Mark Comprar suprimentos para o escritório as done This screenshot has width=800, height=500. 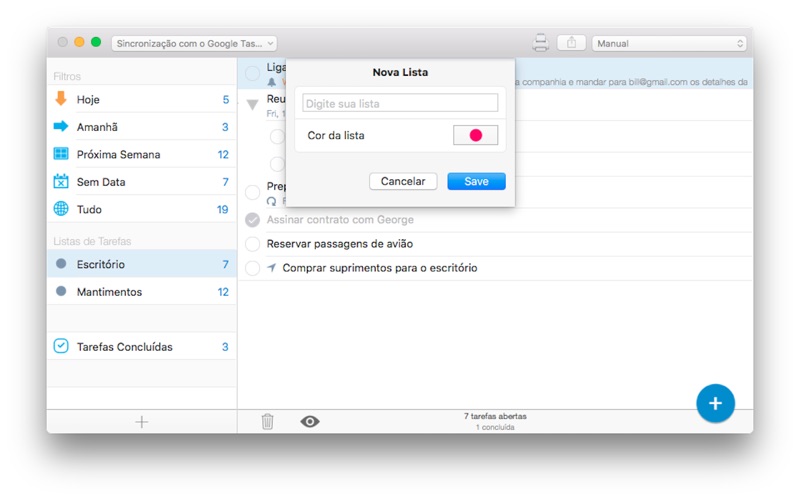[x=253, y=268]
